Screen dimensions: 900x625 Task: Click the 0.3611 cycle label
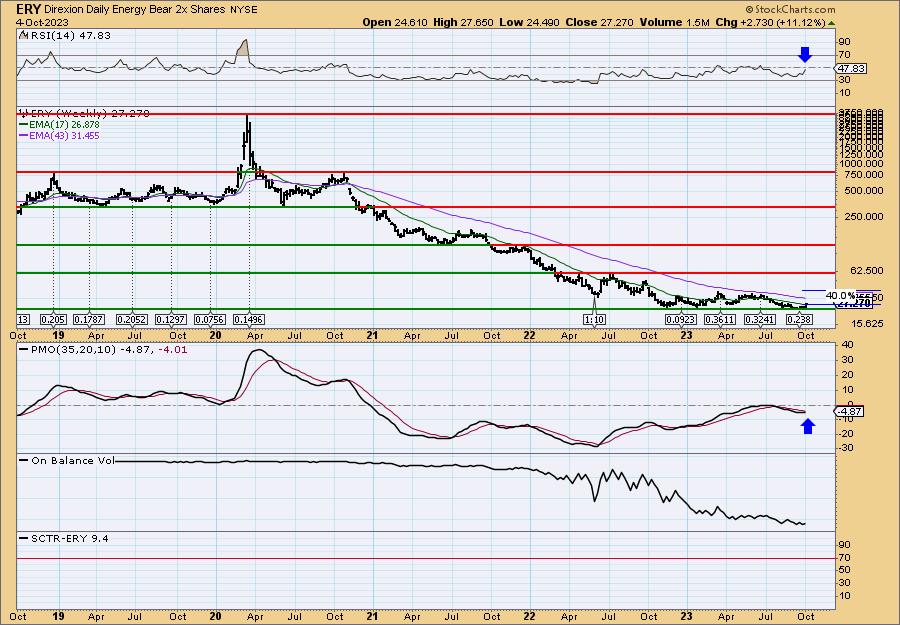[x=720, y=320]
